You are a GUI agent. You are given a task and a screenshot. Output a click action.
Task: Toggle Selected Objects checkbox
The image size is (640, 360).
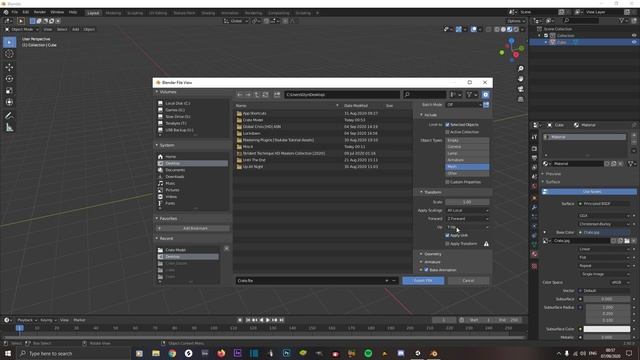pos(447,125)
